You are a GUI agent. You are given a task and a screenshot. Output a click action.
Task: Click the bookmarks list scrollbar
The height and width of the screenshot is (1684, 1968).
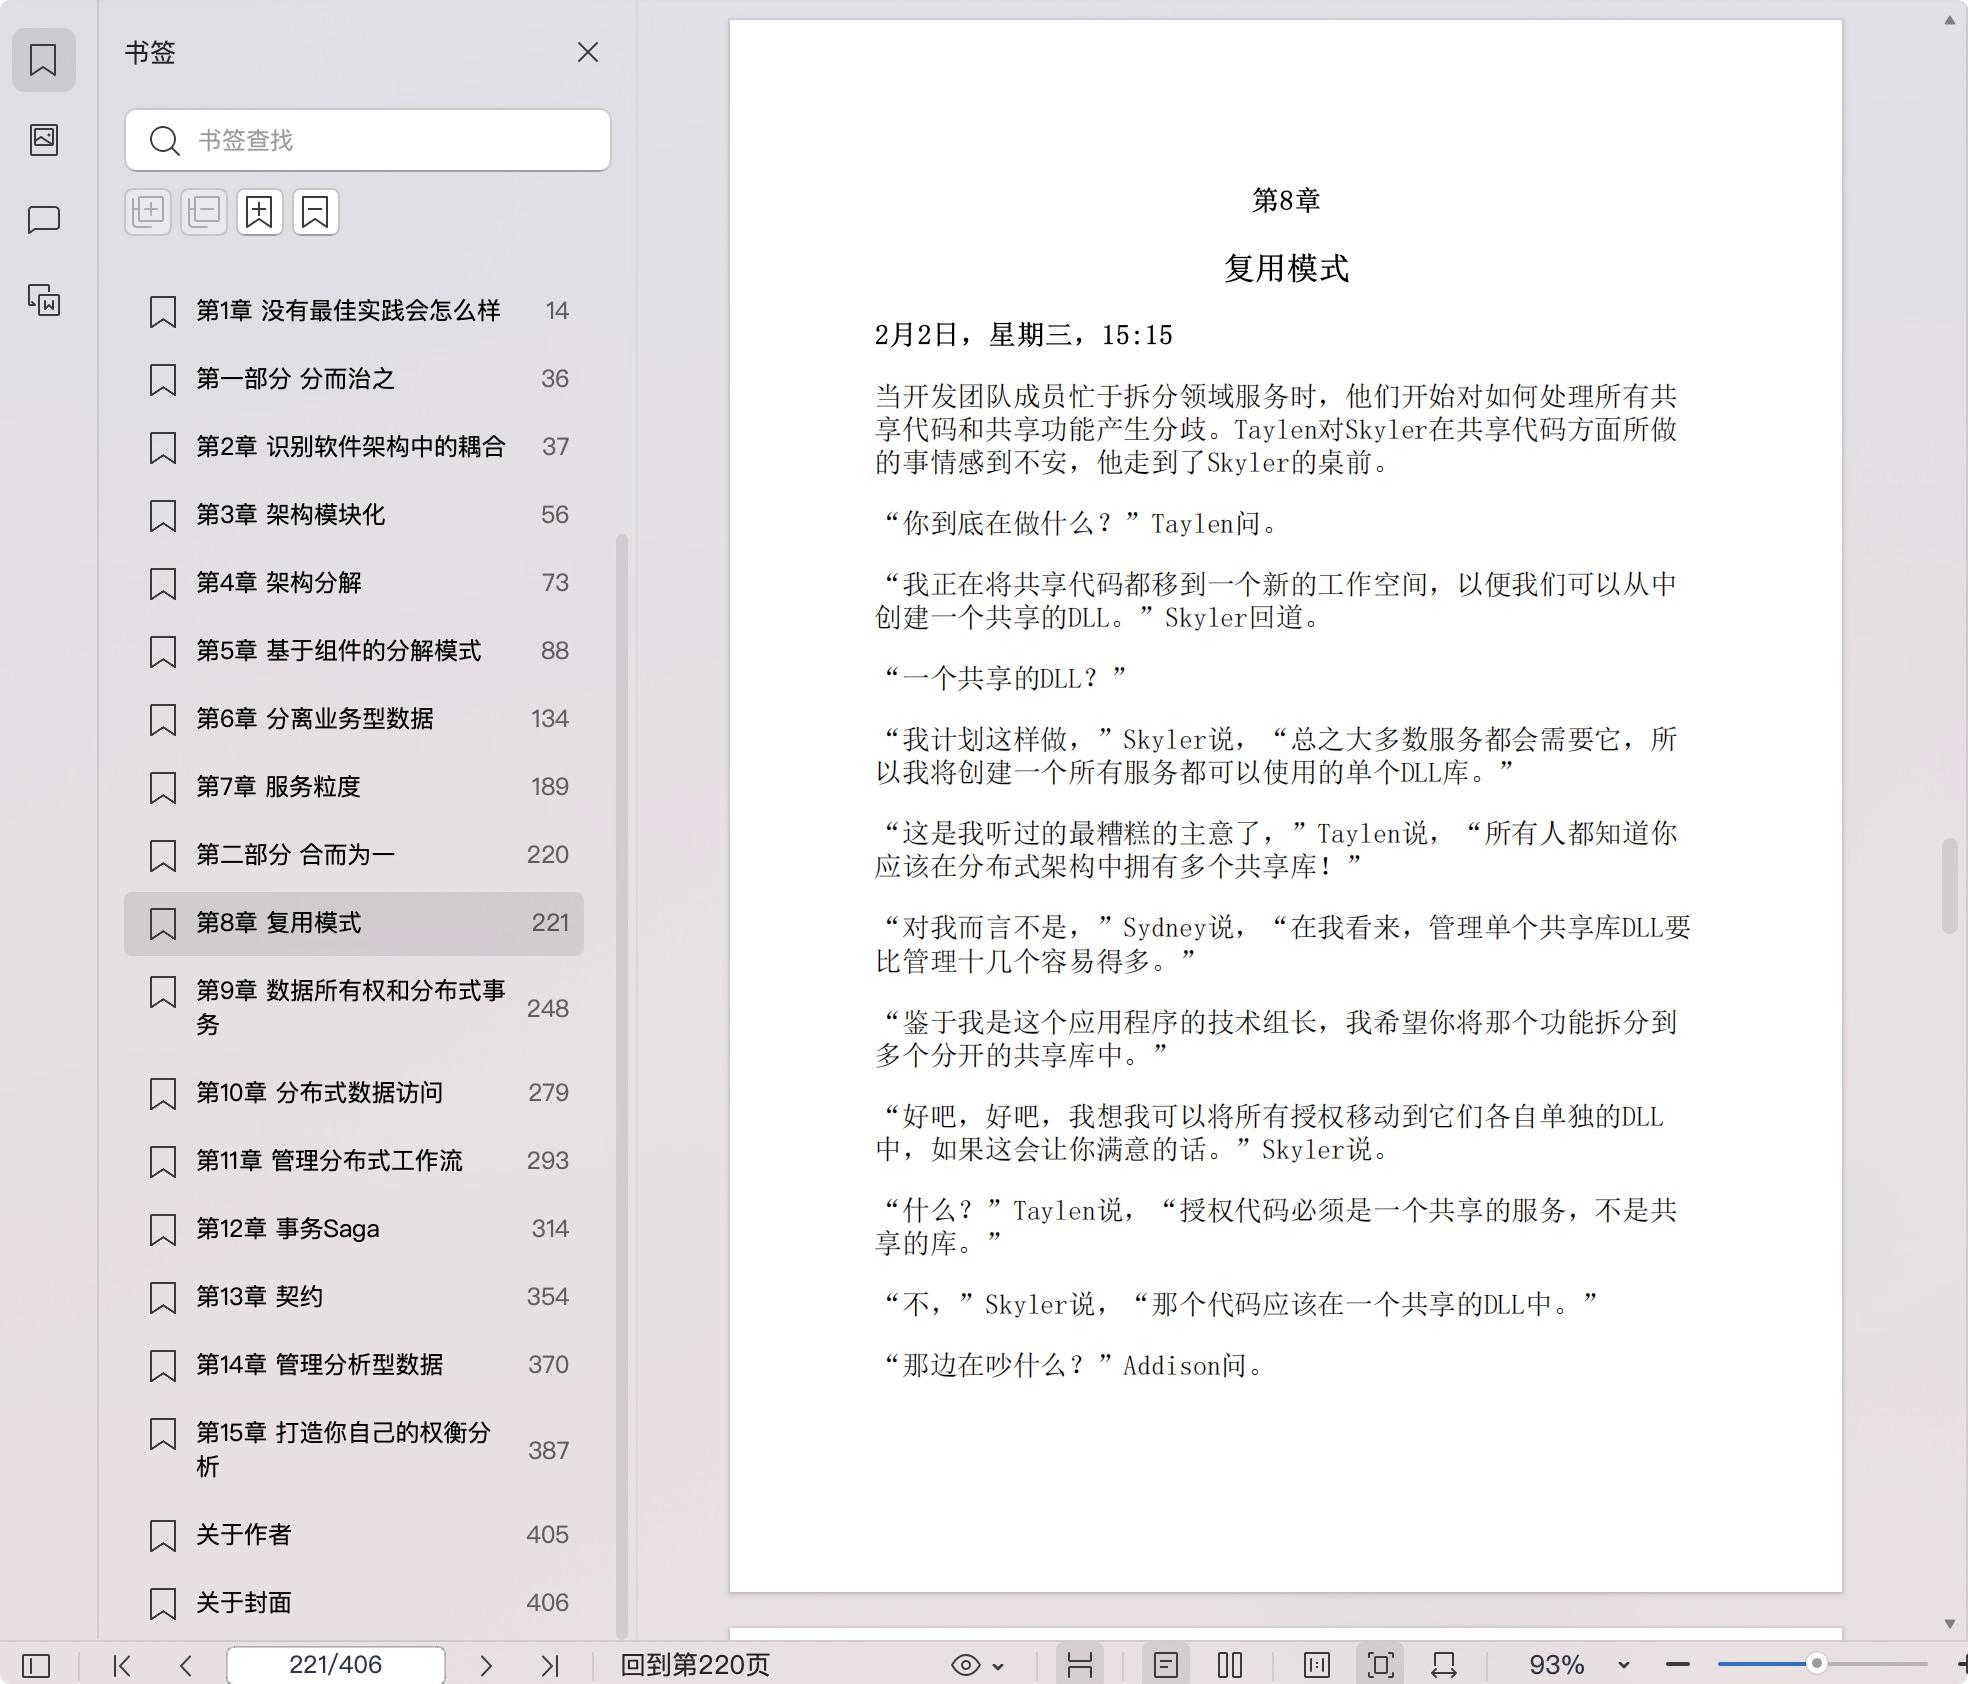622,1086
